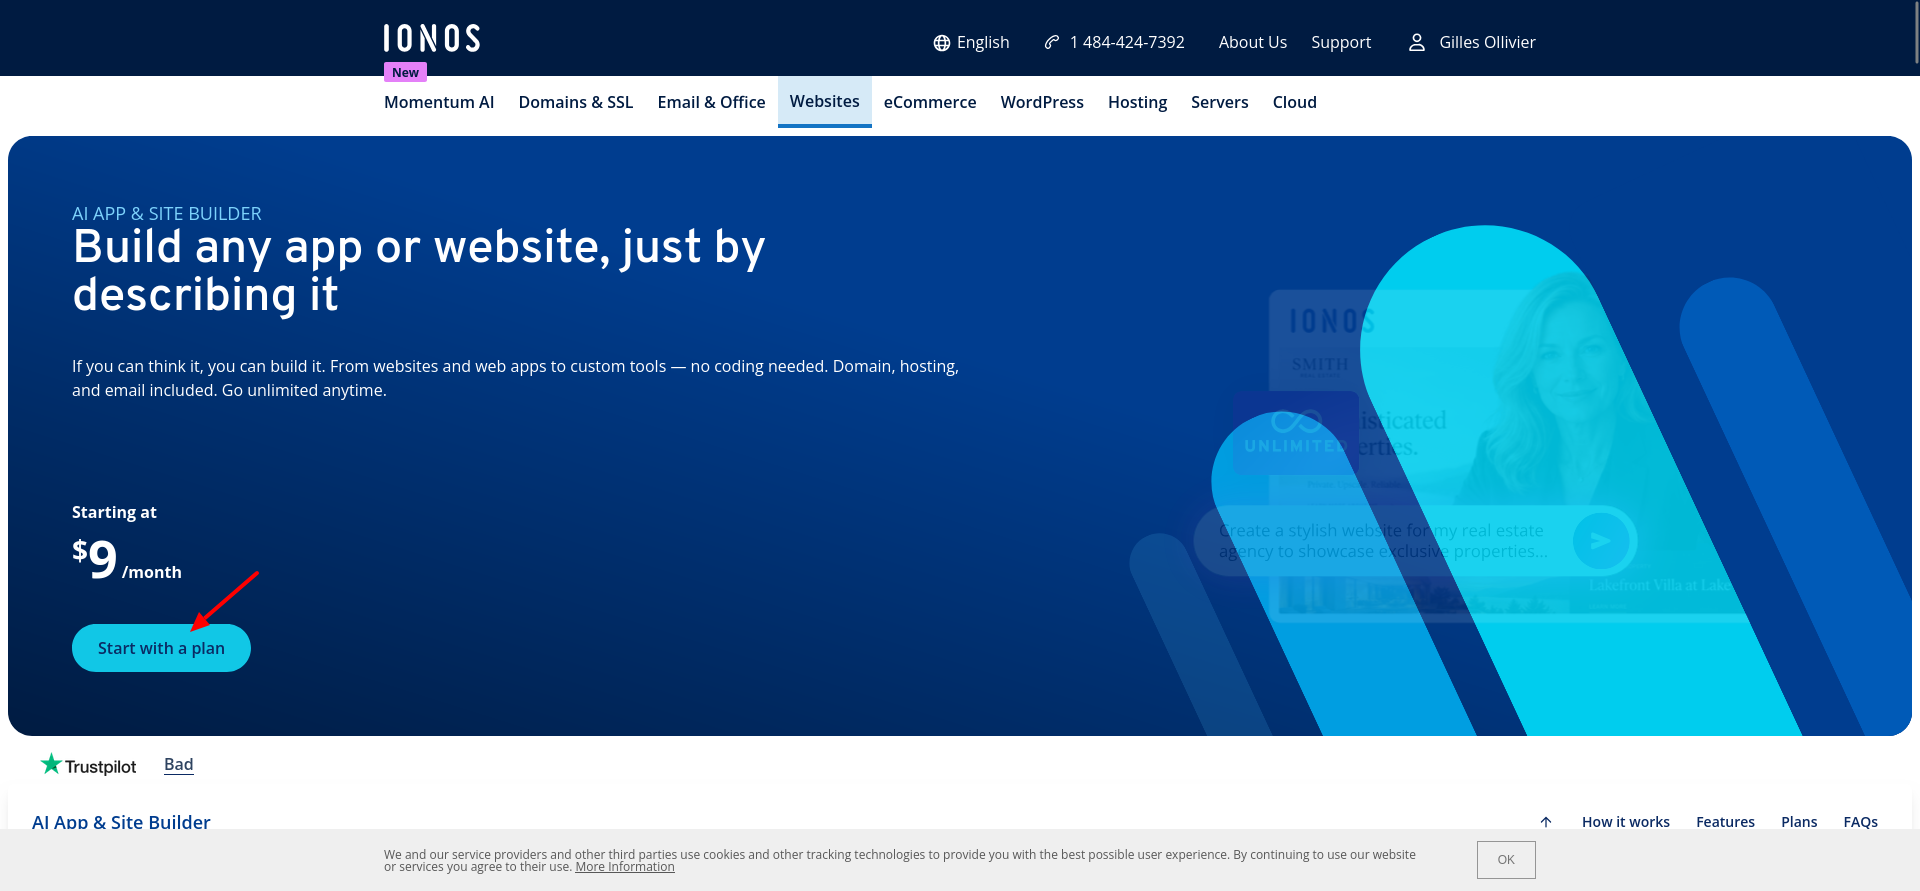Open the More Information cookie link
The width and height of the screenshot is (1920, 891).
point(625,867)
